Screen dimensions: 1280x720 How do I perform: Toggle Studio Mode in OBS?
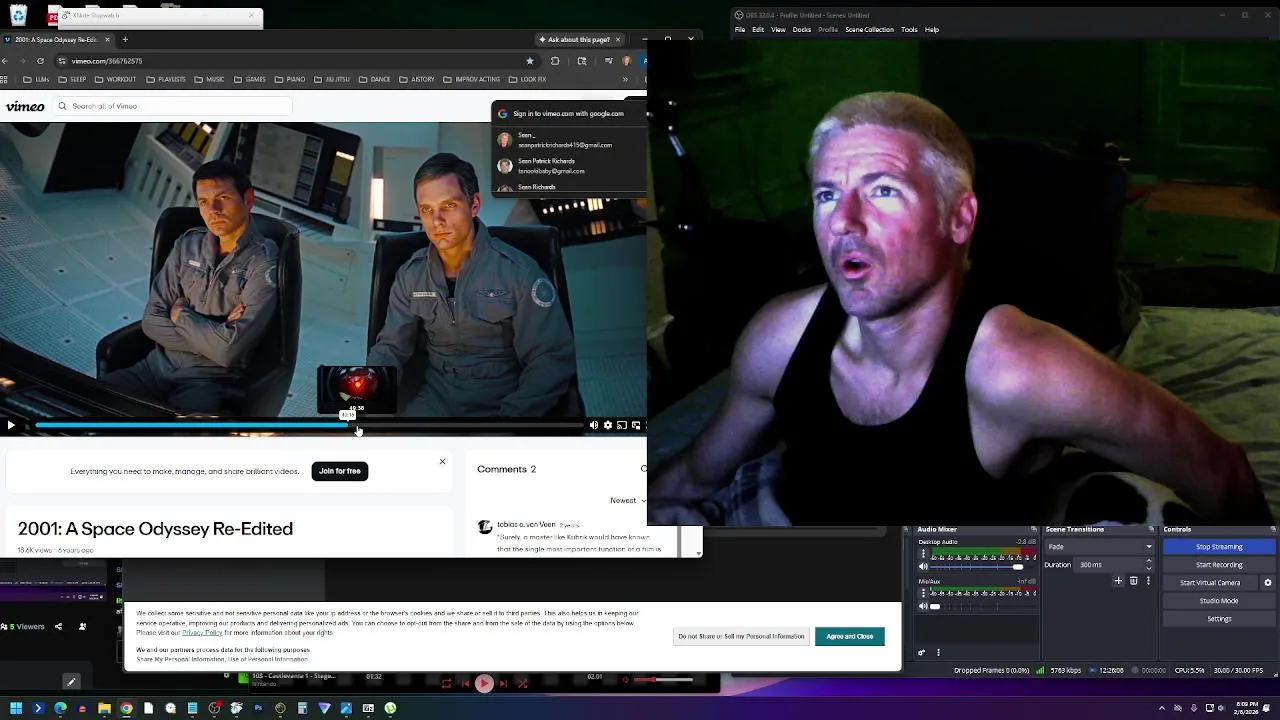coord(1219,601)
